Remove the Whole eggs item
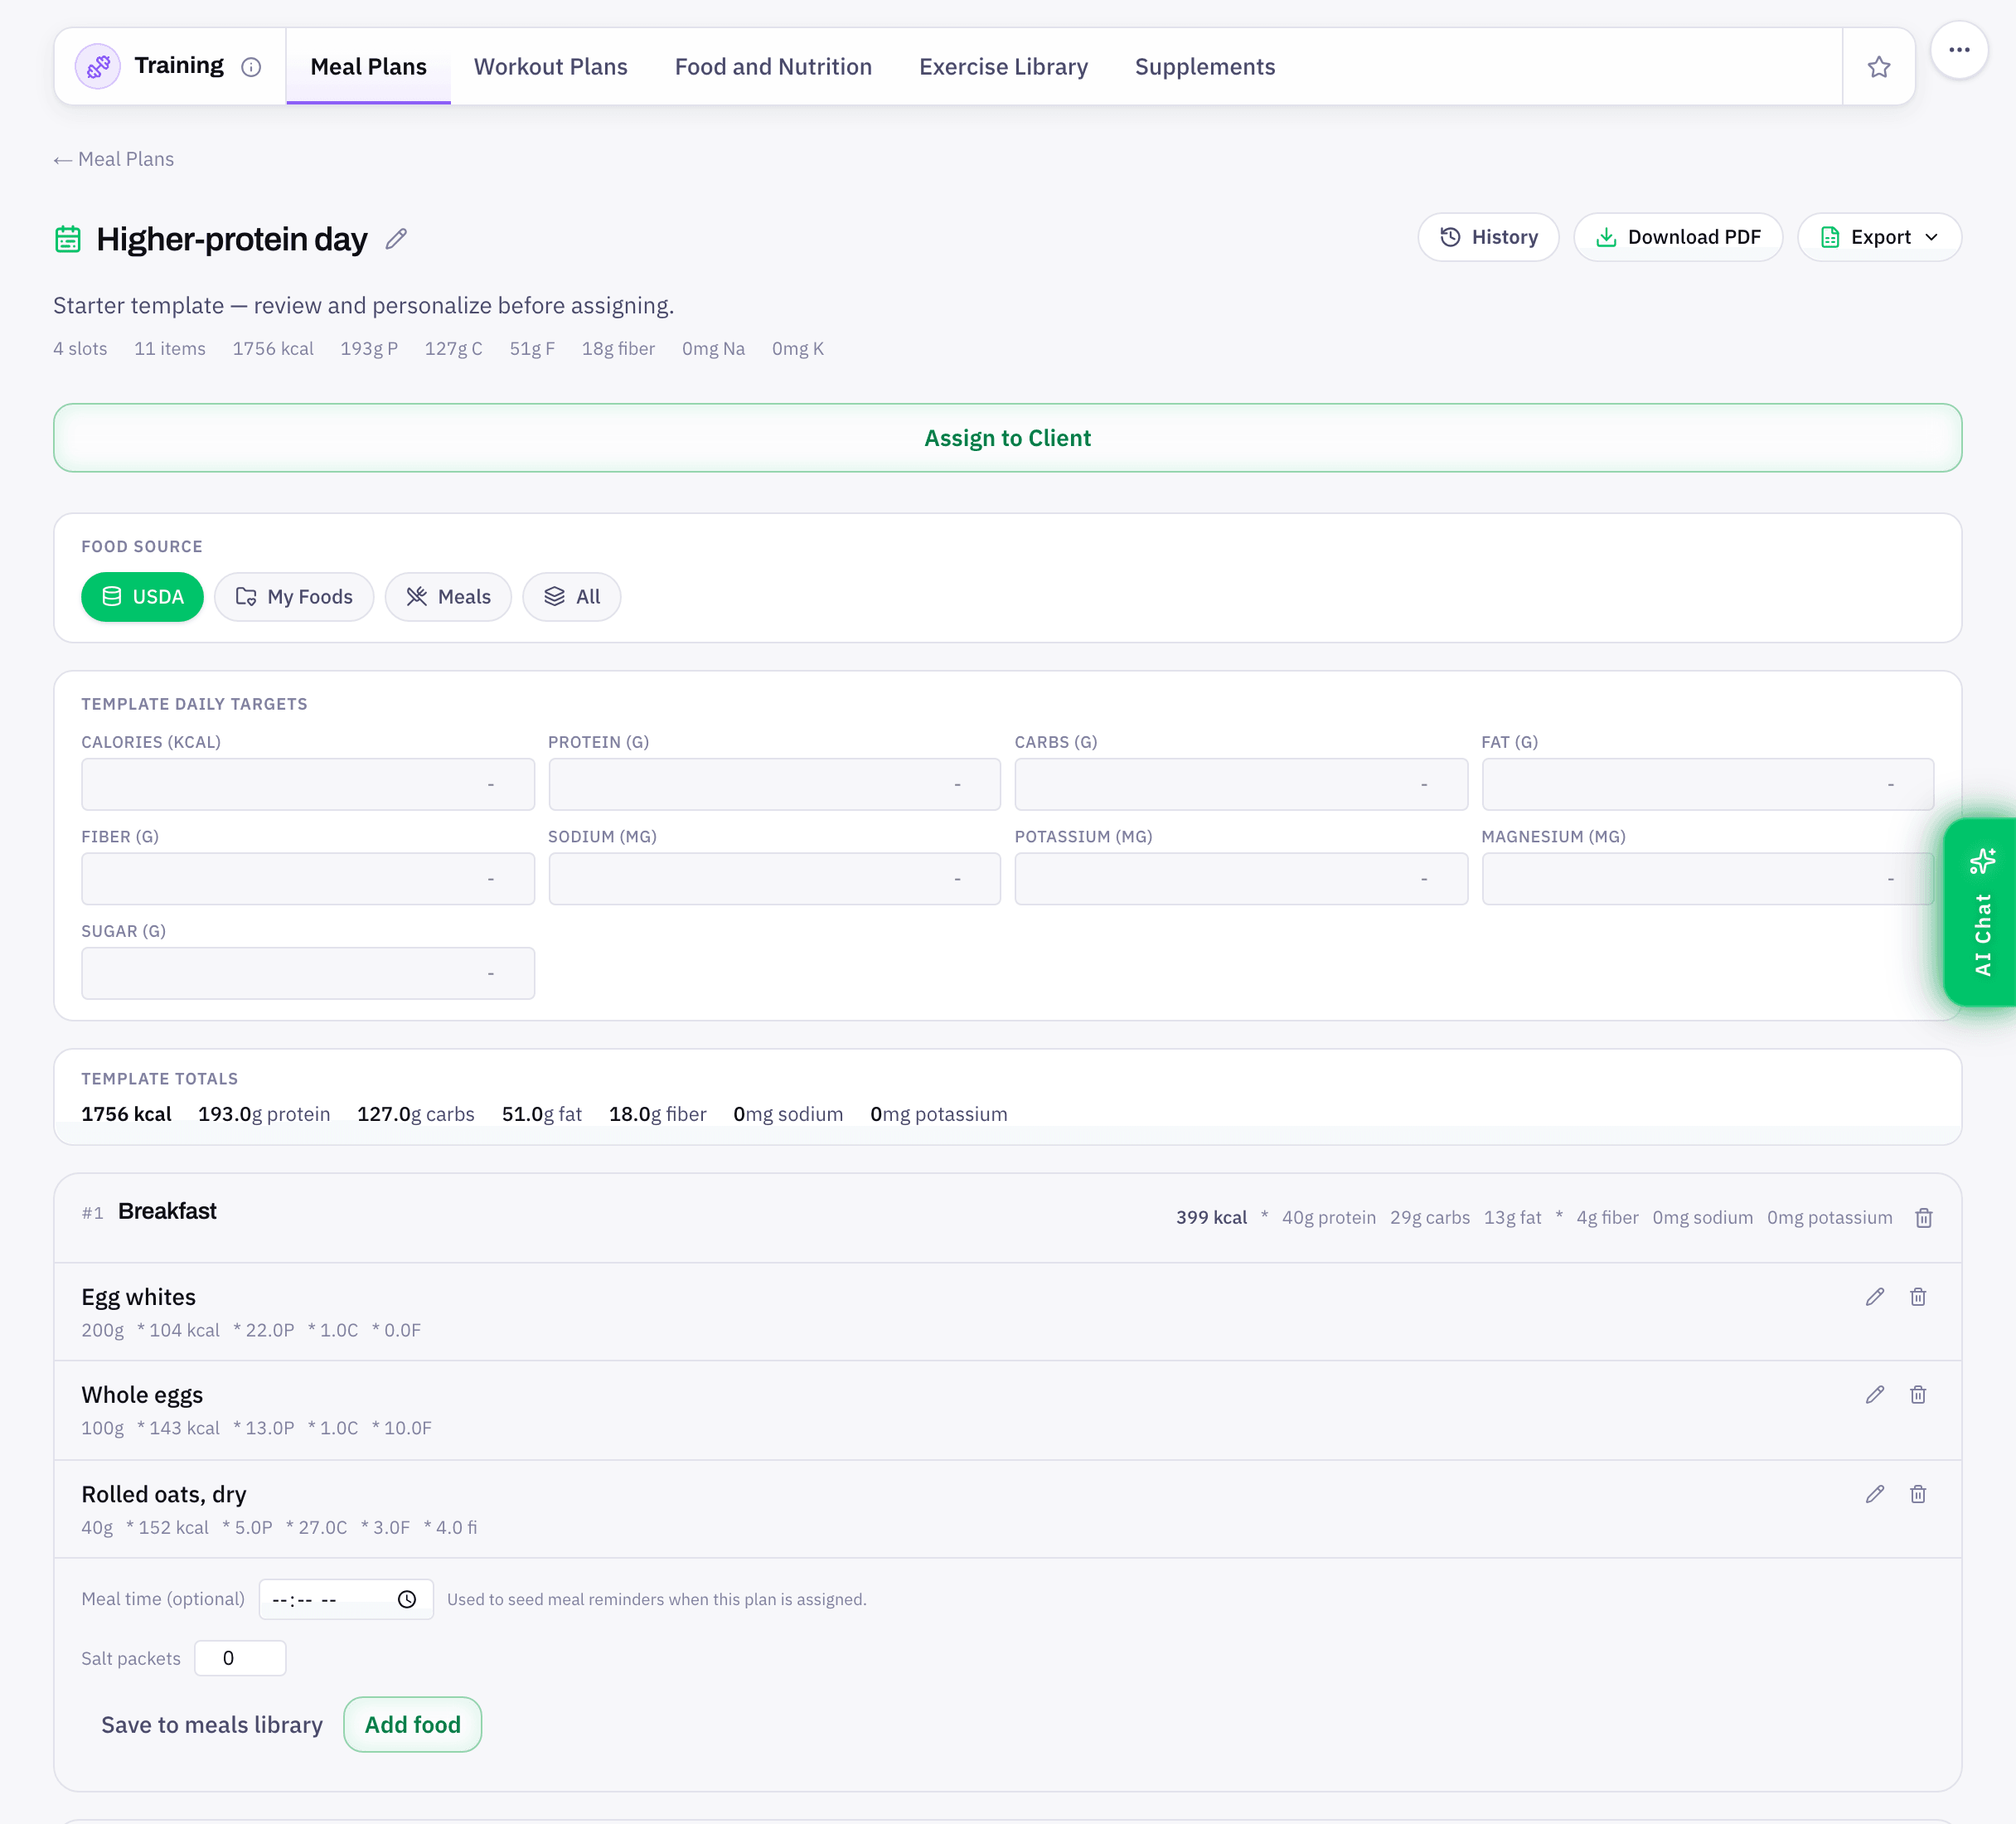2016x1824 pixels. click(1917, 1395)
